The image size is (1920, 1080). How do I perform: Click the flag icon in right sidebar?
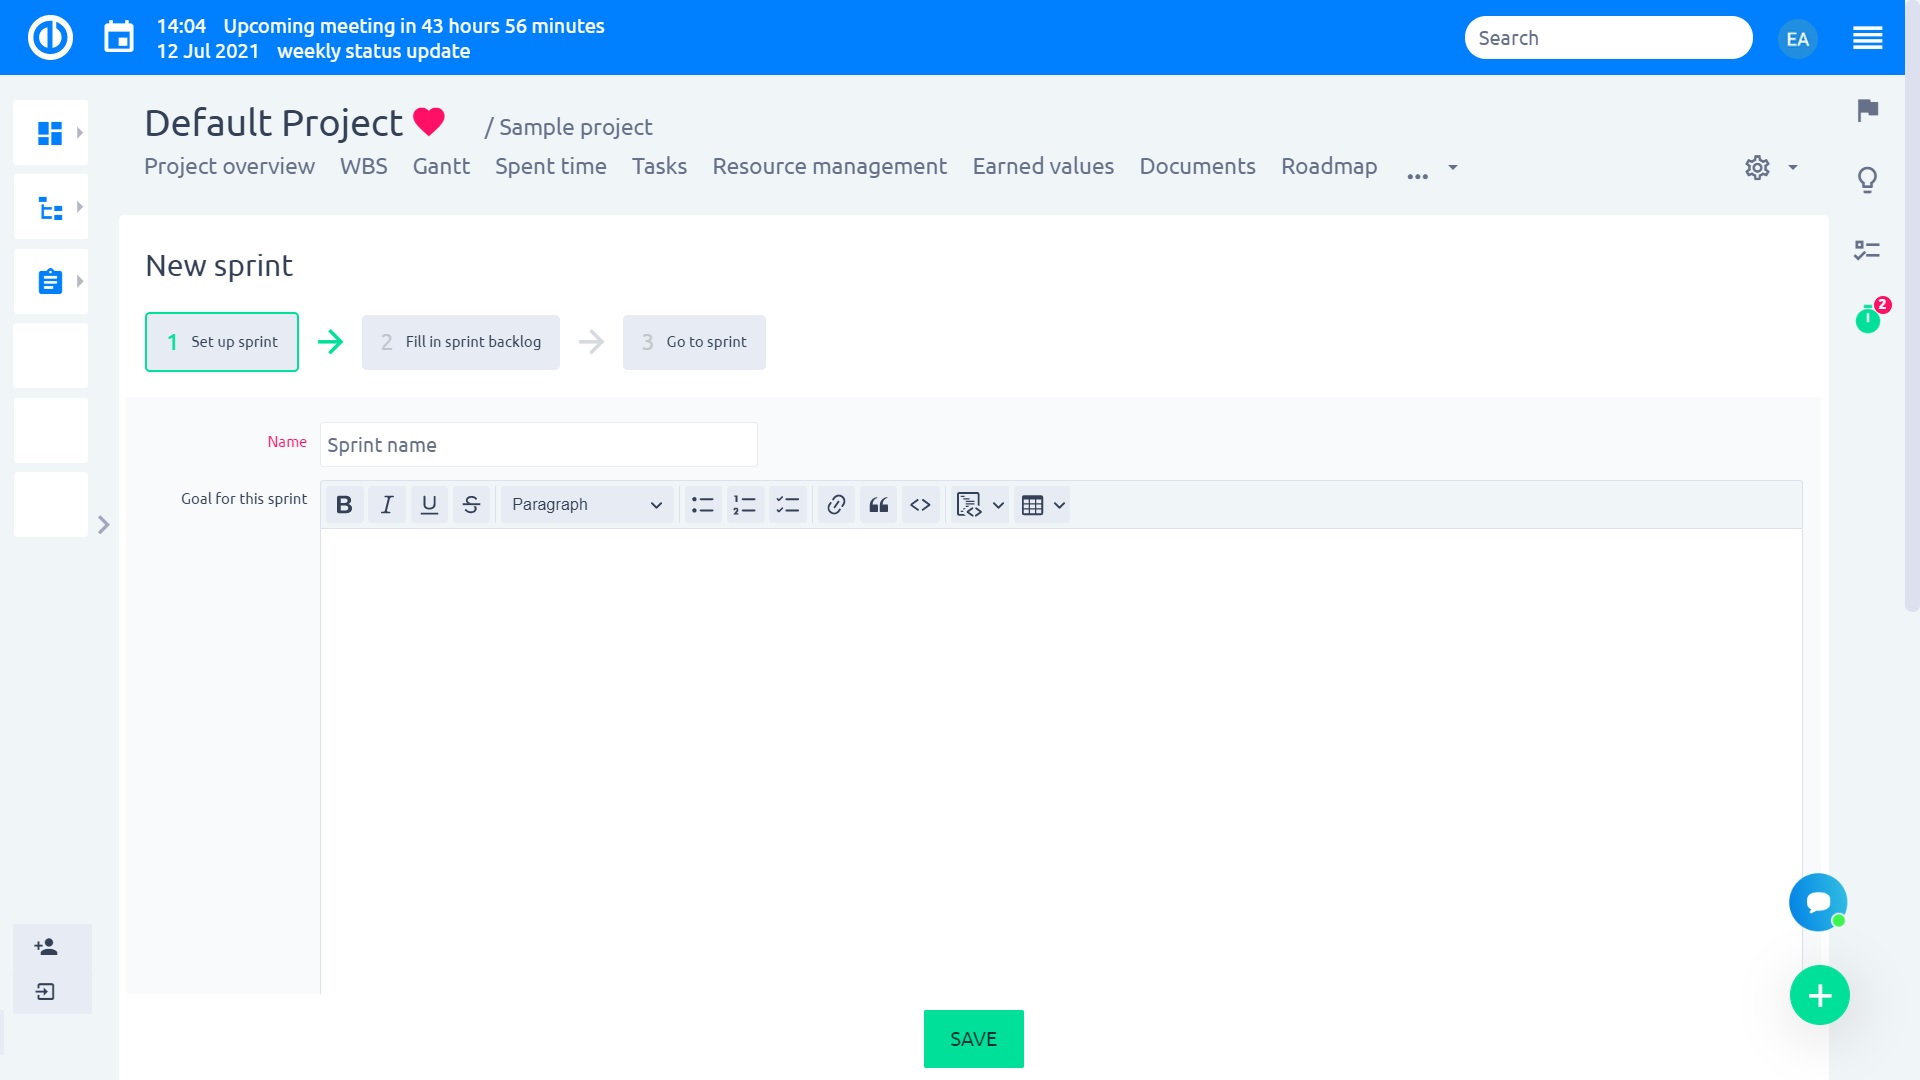click(x=1867, y=110)
